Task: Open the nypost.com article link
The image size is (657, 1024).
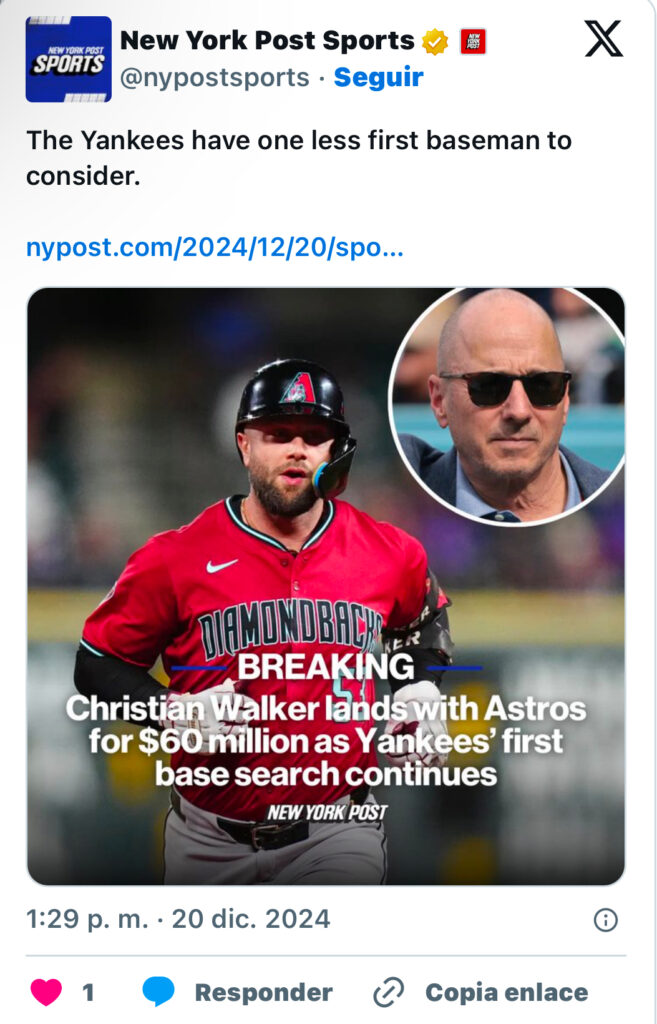Action: tap(215, 248)
